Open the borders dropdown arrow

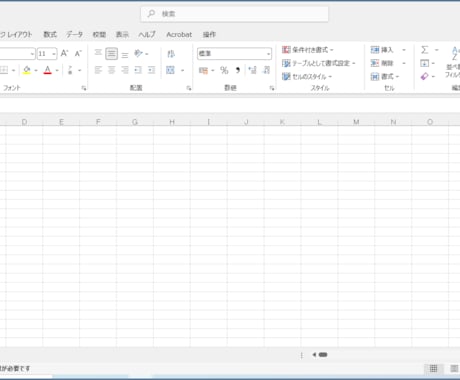pos(13,70)
